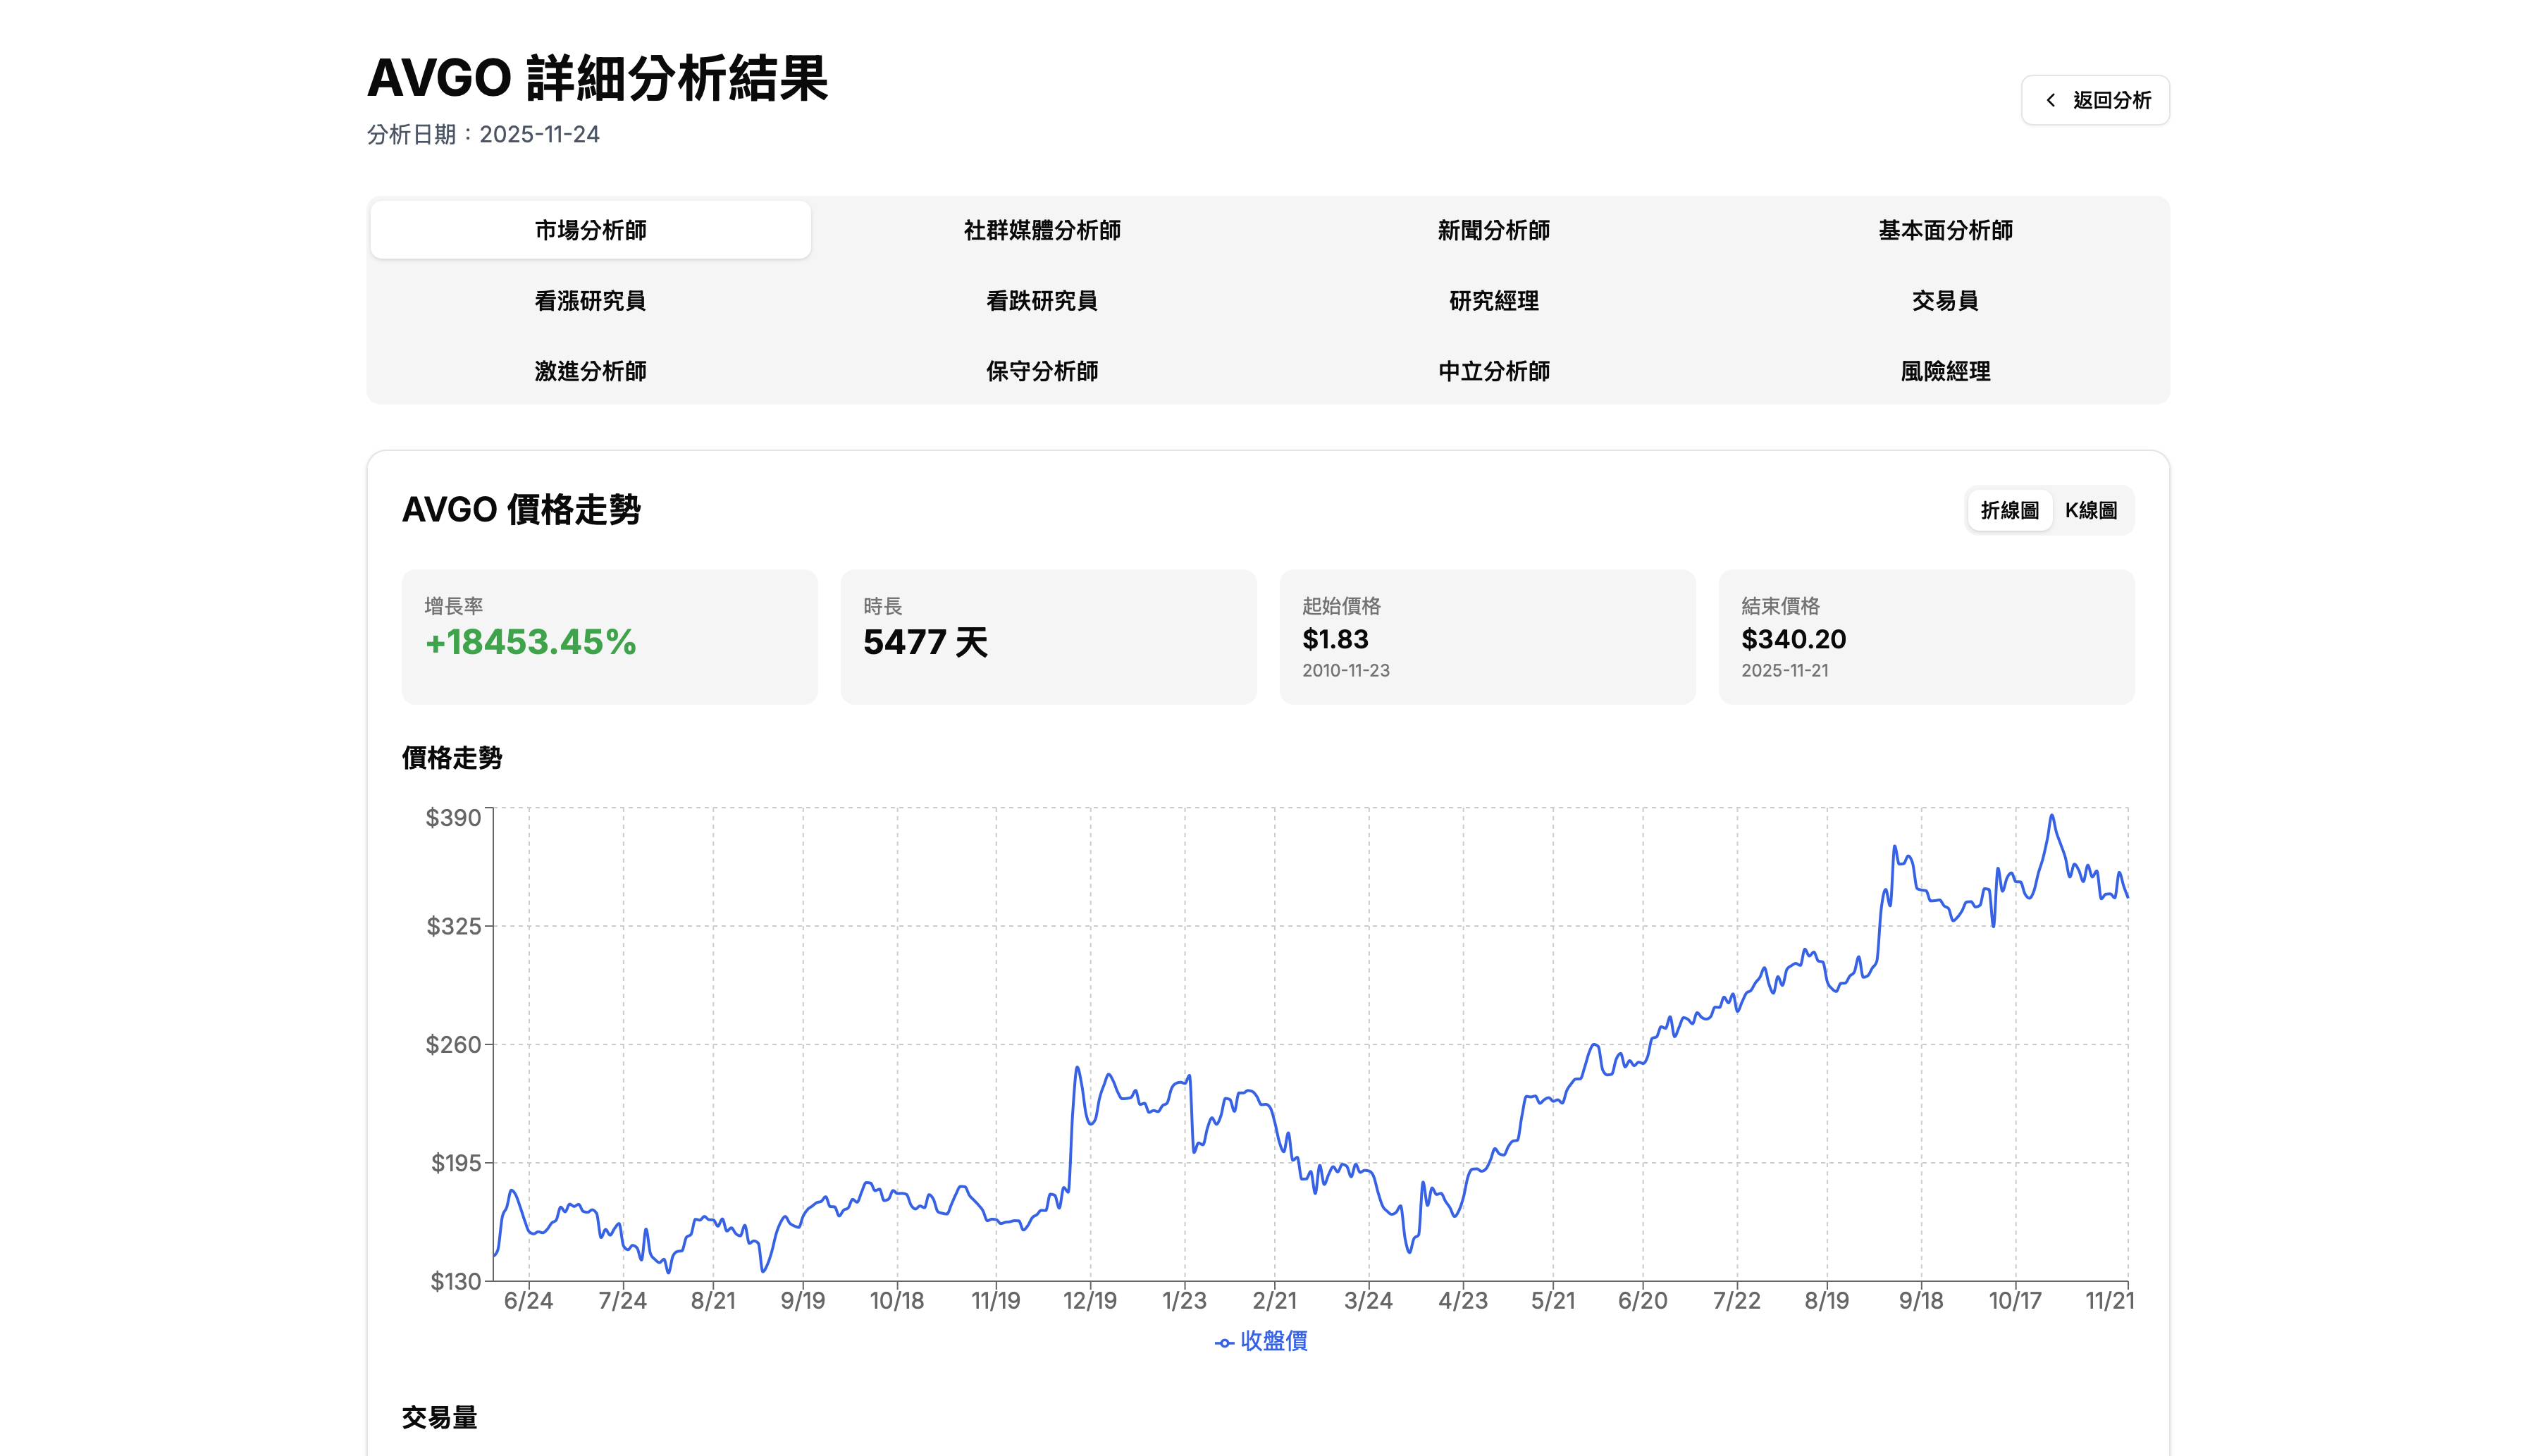Click the +18453.45% growth rate value
This screenshot has height=1456, width=2537.
530,642
